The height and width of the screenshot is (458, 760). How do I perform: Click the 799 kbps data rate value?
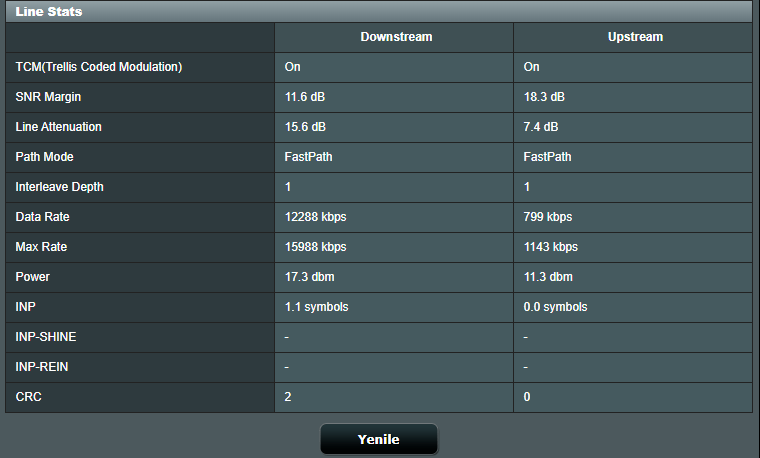point(548,217)
